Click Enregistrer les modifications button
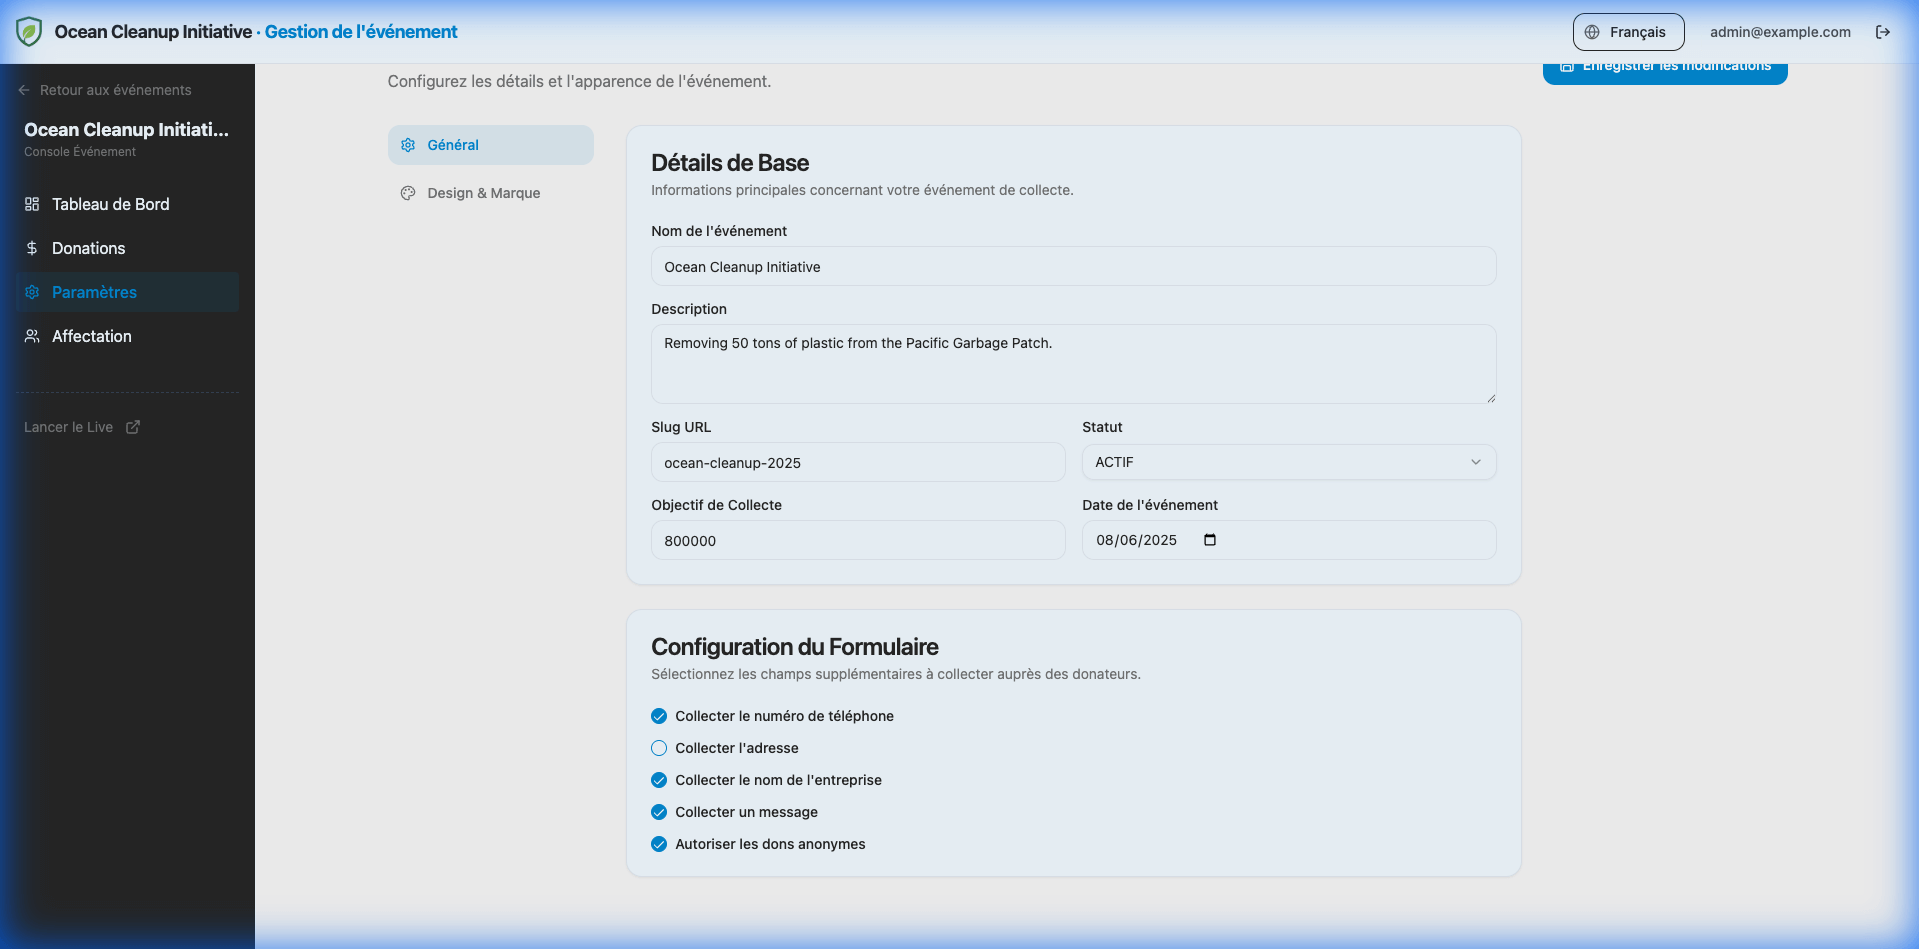The width and height of the screenshot is (1919, 949). 1665,70
